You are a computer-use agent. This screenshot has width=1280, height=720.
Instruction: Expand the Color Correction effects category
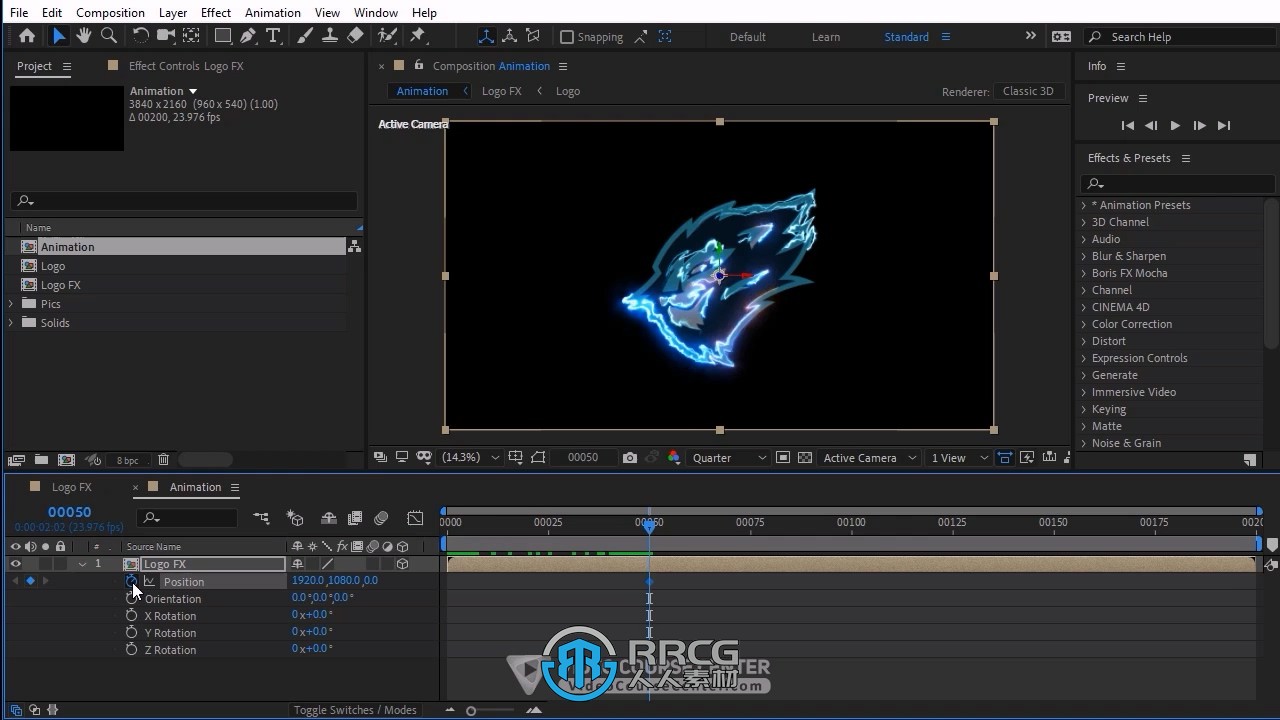(1084, 324)
